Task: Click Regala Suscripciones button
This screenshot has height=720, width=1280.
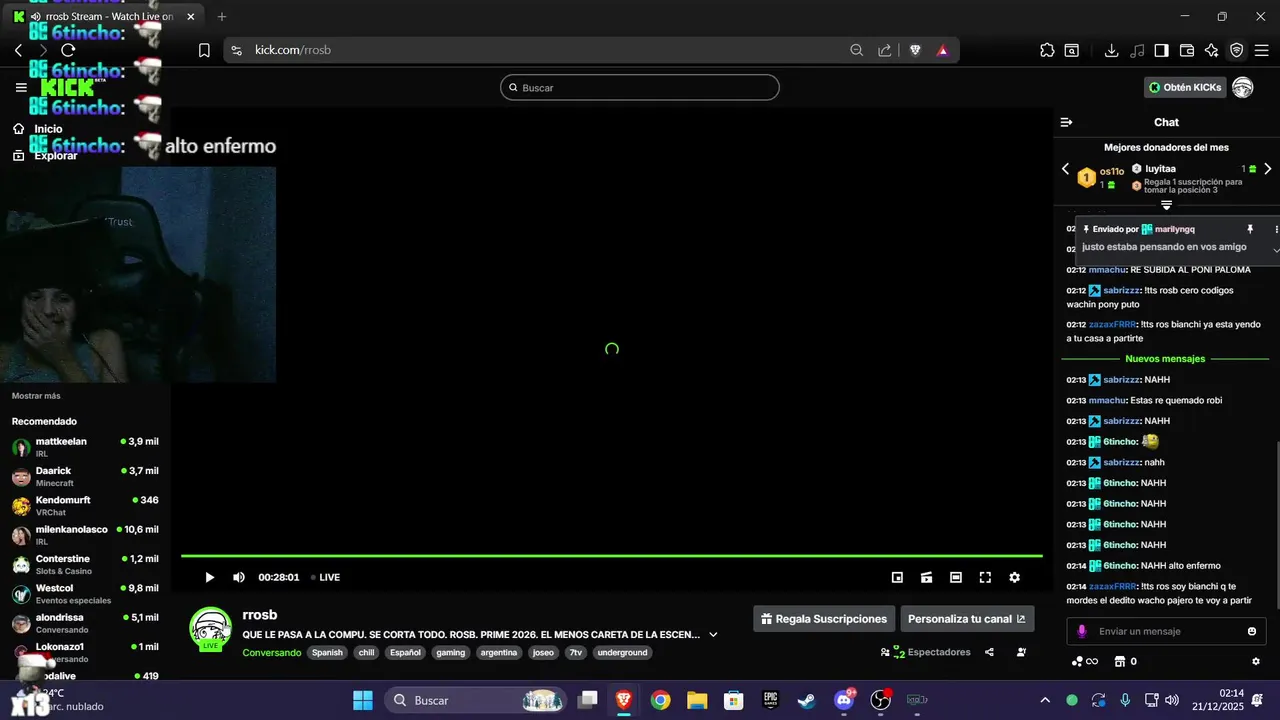Action: (x=824, y=619)
